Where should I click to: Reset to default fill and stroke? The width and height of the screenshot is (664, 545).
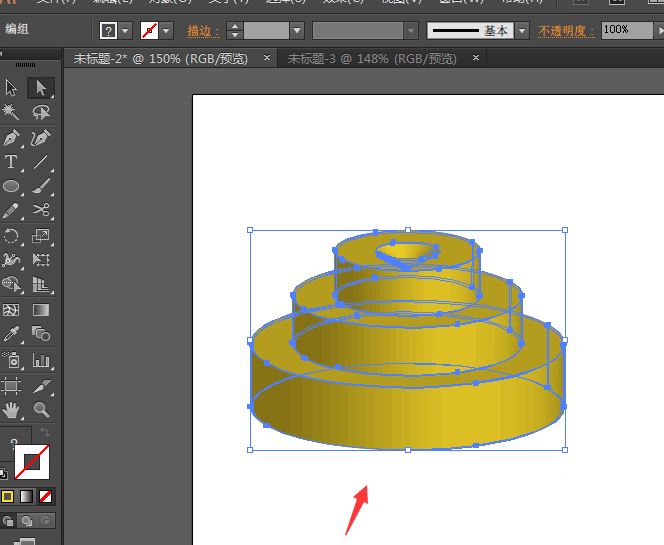tap(3, 473)
